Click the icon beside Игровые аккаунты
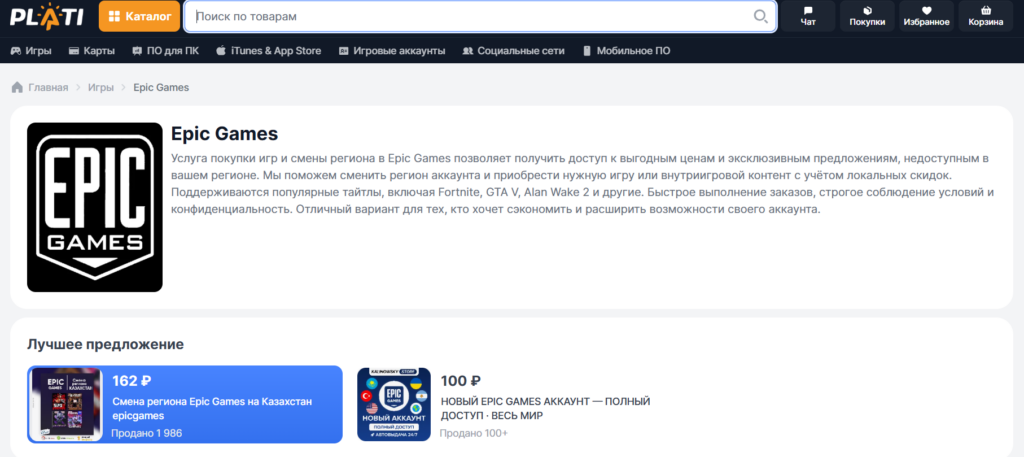 [x=344, y=50]
